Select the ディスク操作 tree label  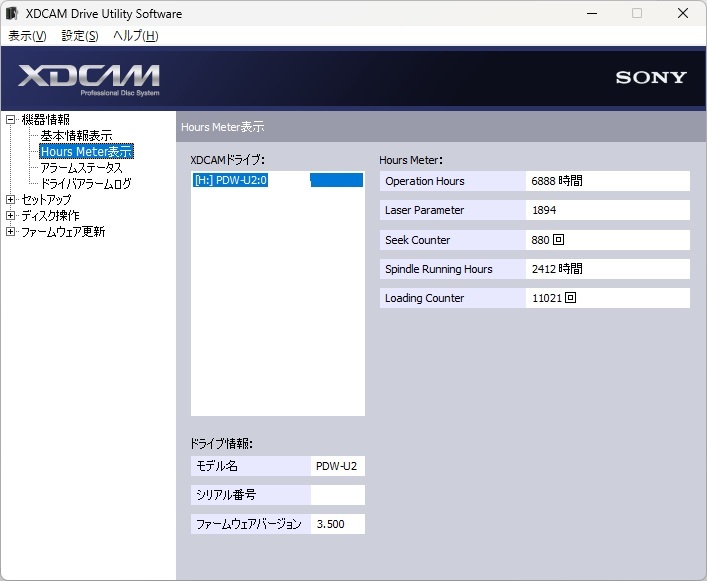(50, 215)
